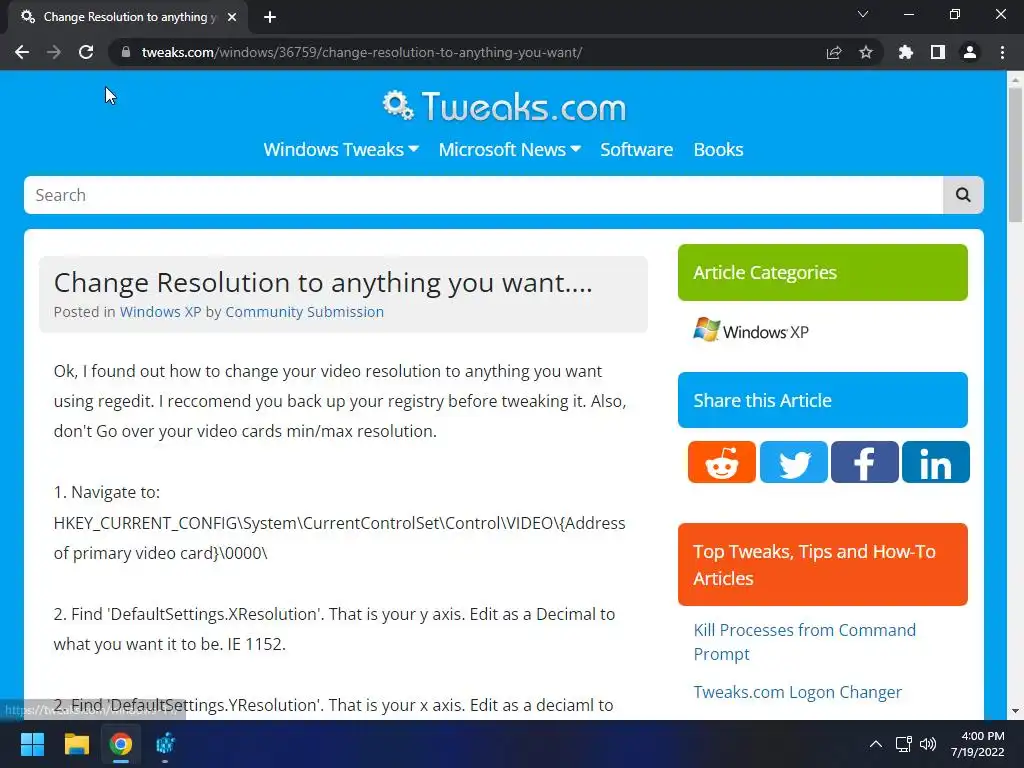Viewport: 1024px width, 768px height.
Task: Open Kill Processes from Command Prompt
Action: [805, 642]
